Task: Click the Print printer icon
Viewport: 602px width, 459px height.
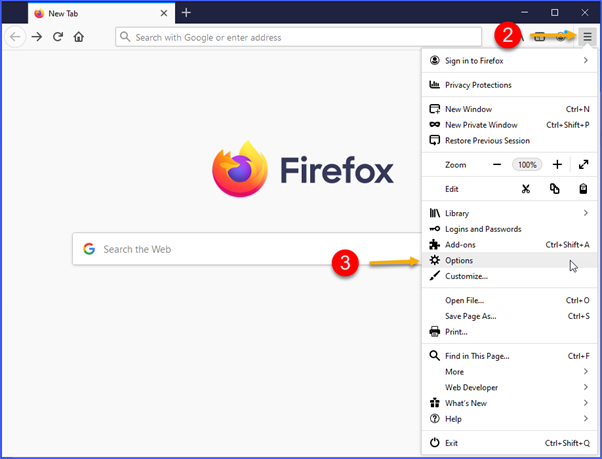Action: 435,331
